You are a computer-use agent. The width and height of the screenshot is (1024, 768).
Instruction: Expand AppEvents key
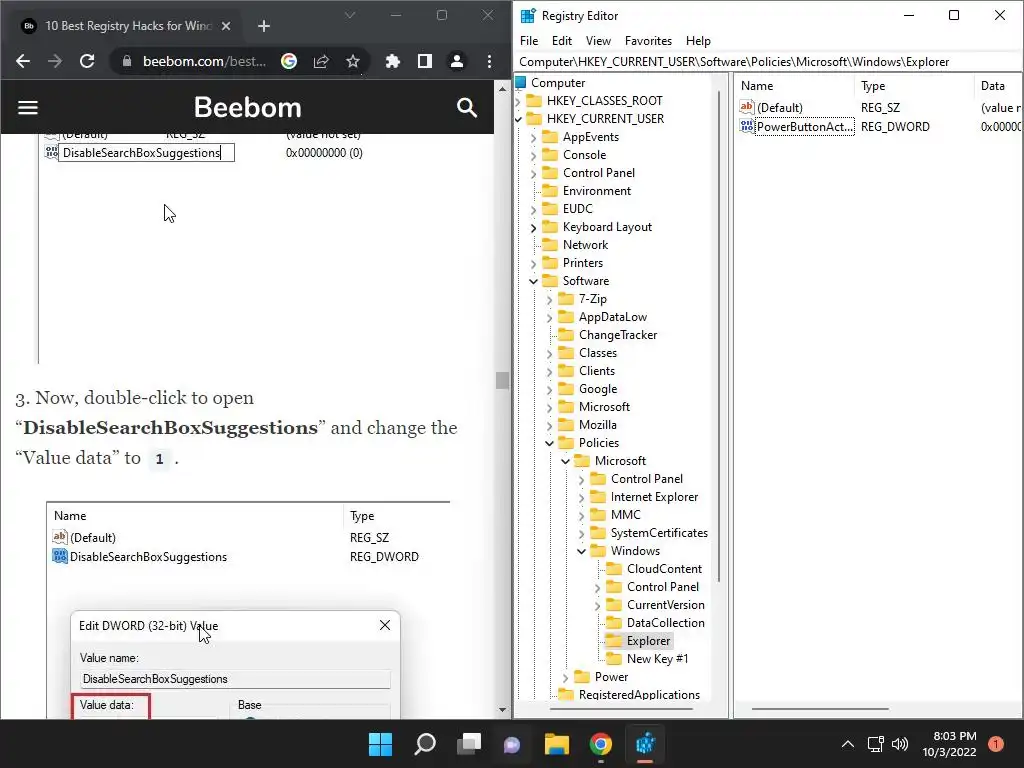[x=534, y=138]
